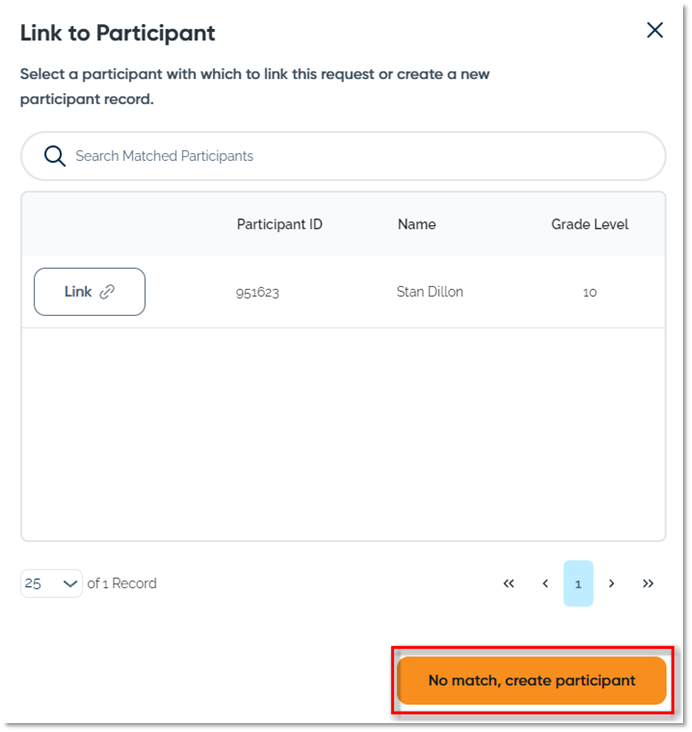Select the Stan Dillon name cell
This screenshot has width=692, height=732.
click(x=430, y=292)
